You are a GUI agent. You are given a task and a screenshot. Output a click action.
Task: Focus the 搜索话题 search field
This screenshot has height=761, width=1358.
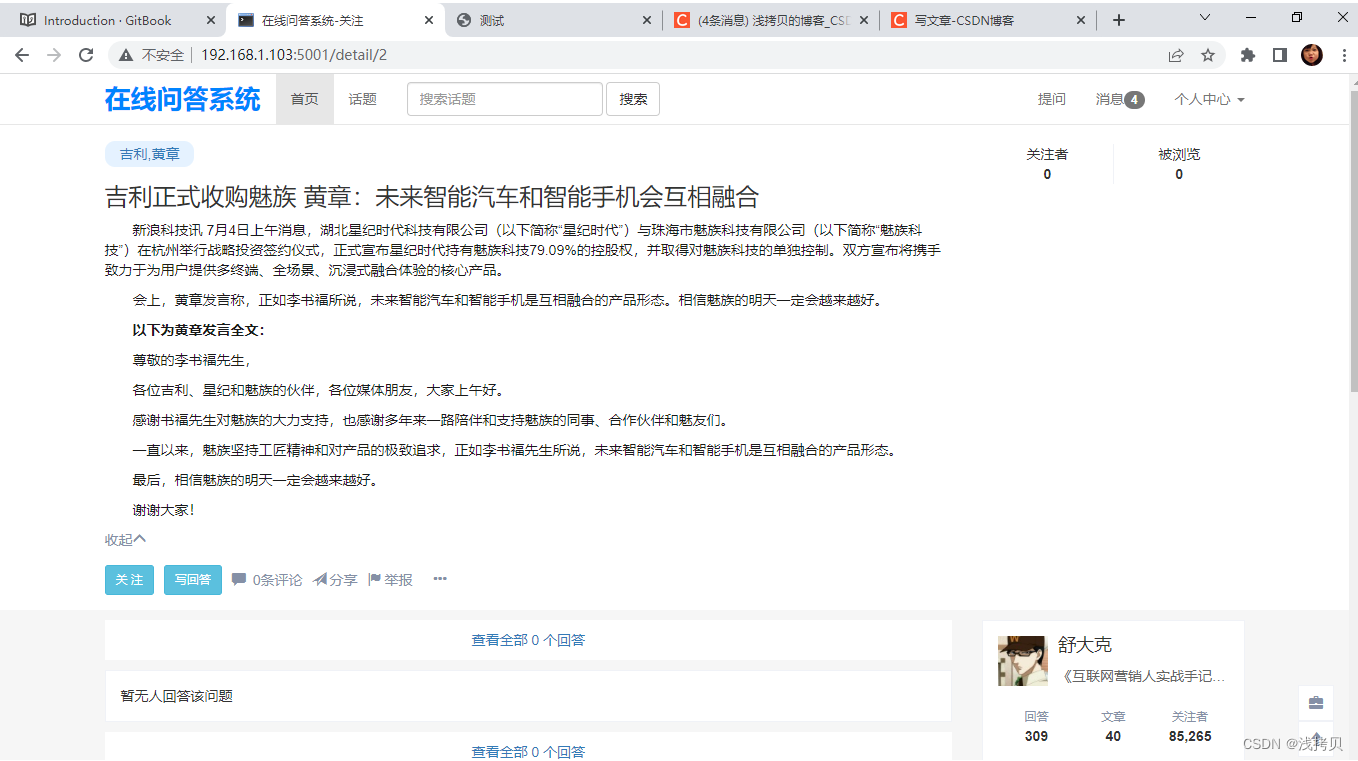[505, 99]
